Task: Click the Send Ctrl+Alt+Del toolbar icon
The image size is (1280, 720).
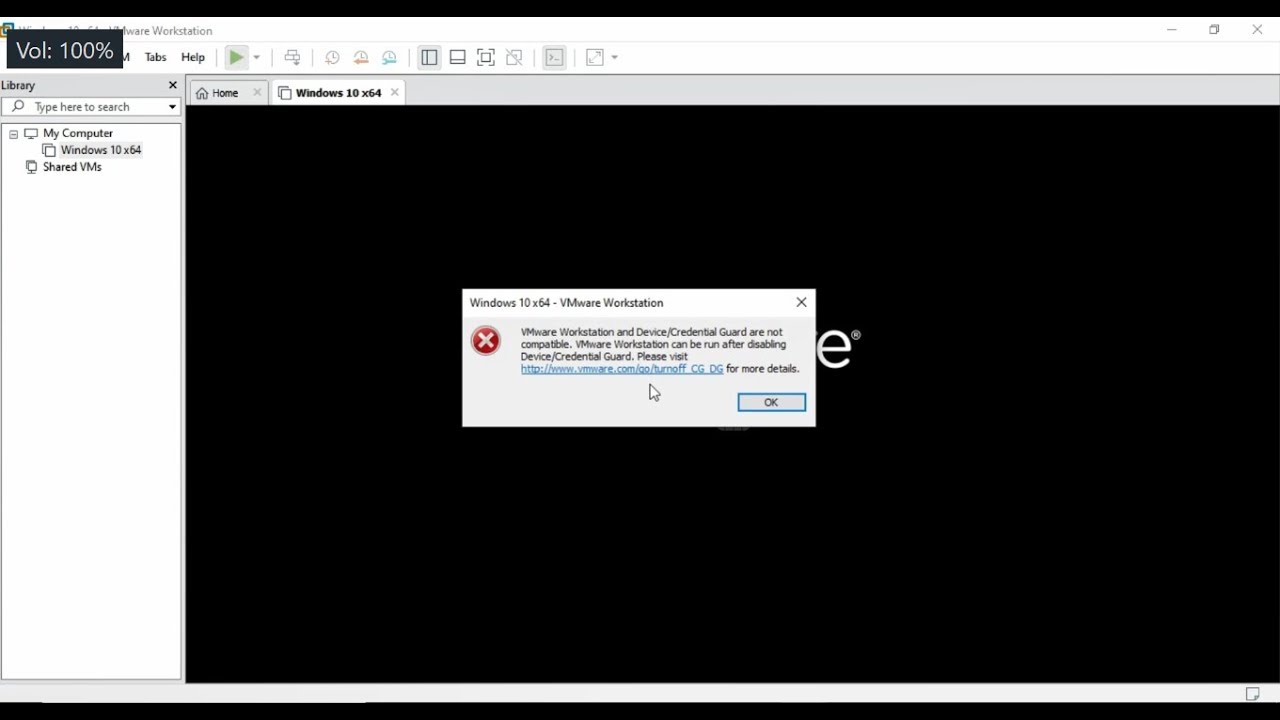Action: click(x=292, y=58)
